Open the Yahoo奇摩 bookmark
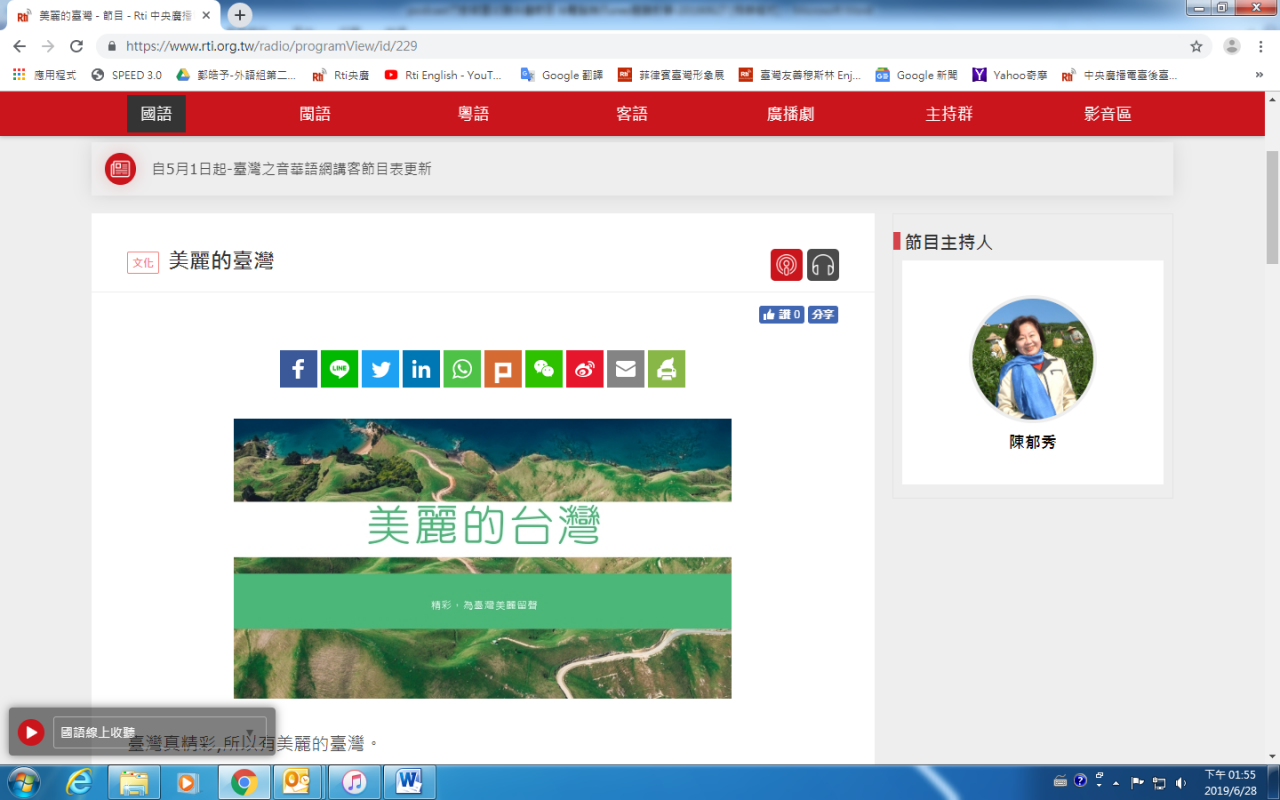1280x800 pixels. 1010,75
